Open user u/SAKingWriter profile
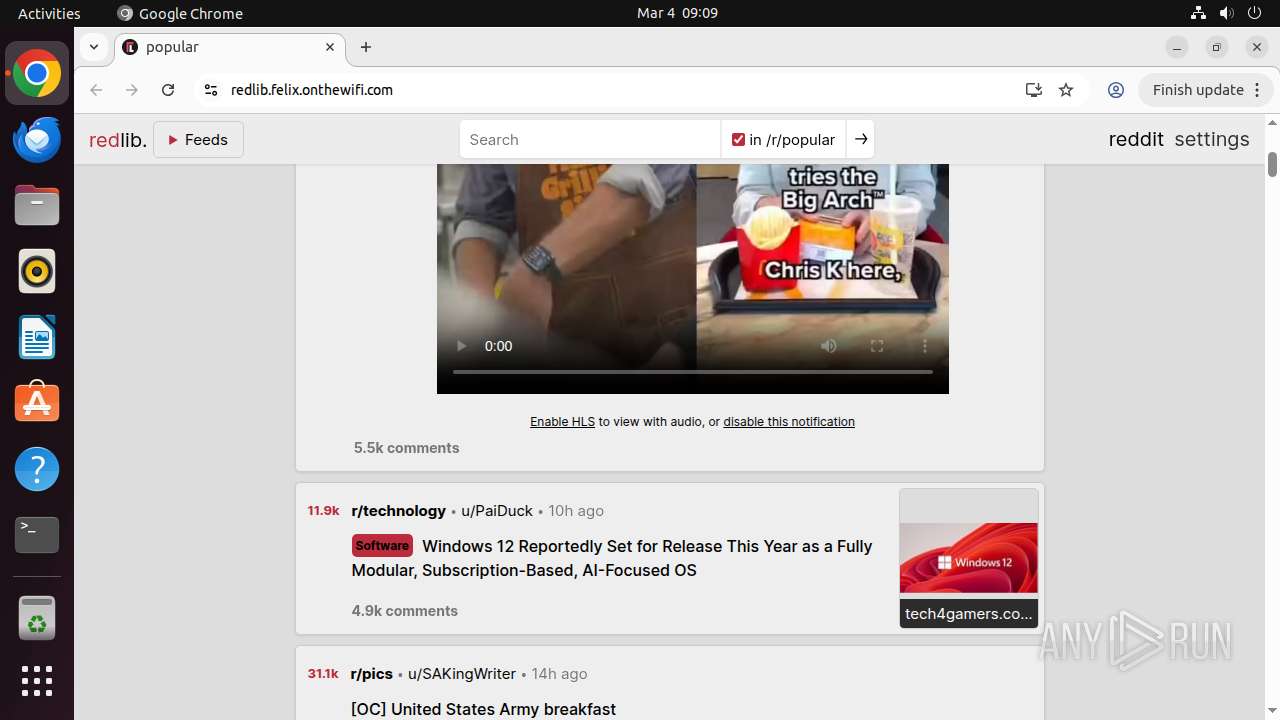This screenshot has height=720, width=1280. point(462,674)
